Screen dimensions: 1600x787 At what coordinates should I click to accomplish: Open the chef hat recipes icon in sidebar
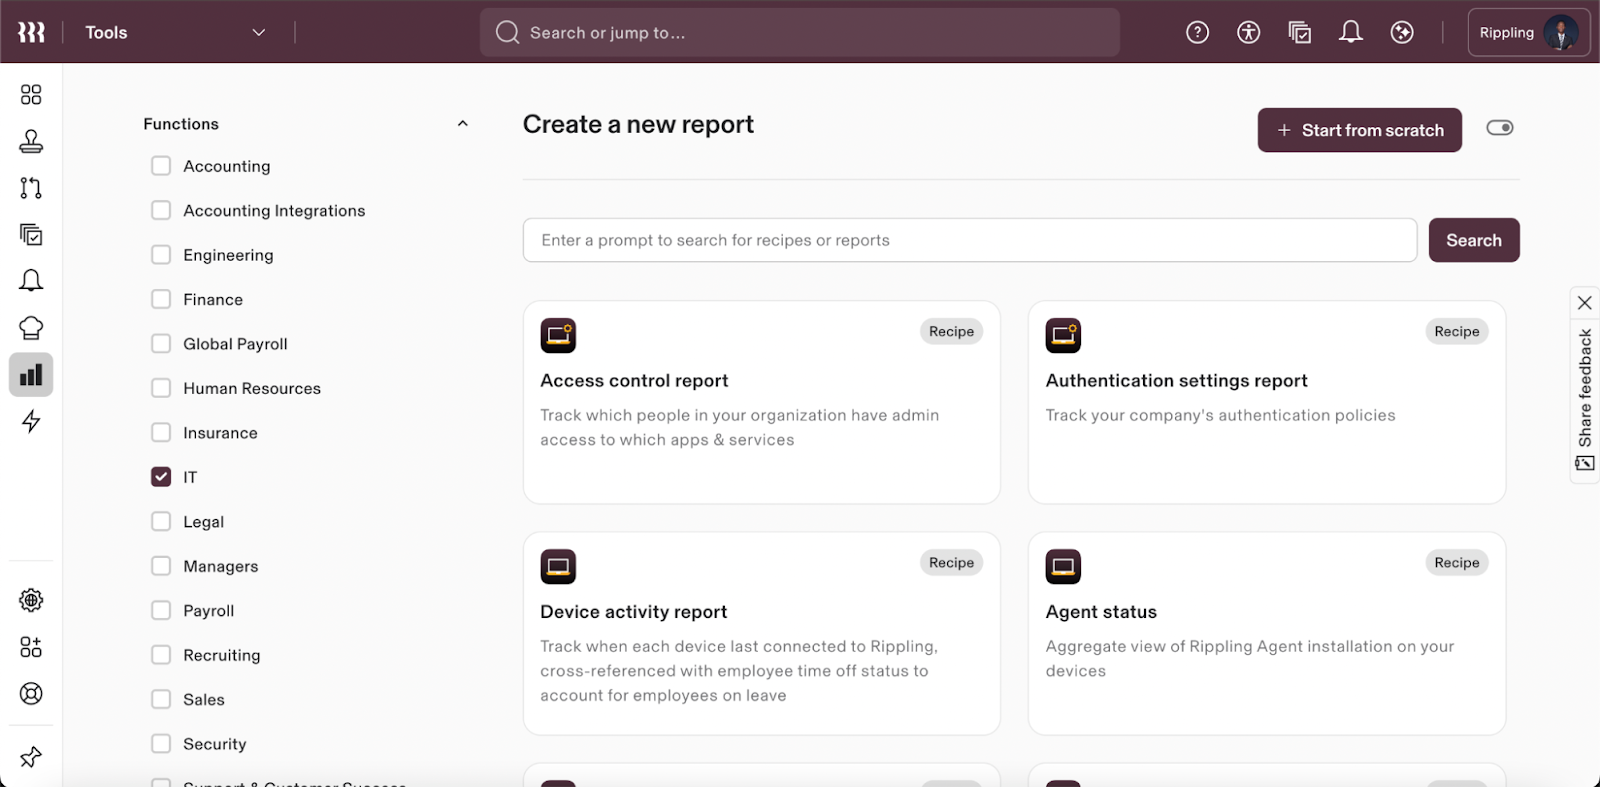(x=31, y=328)
